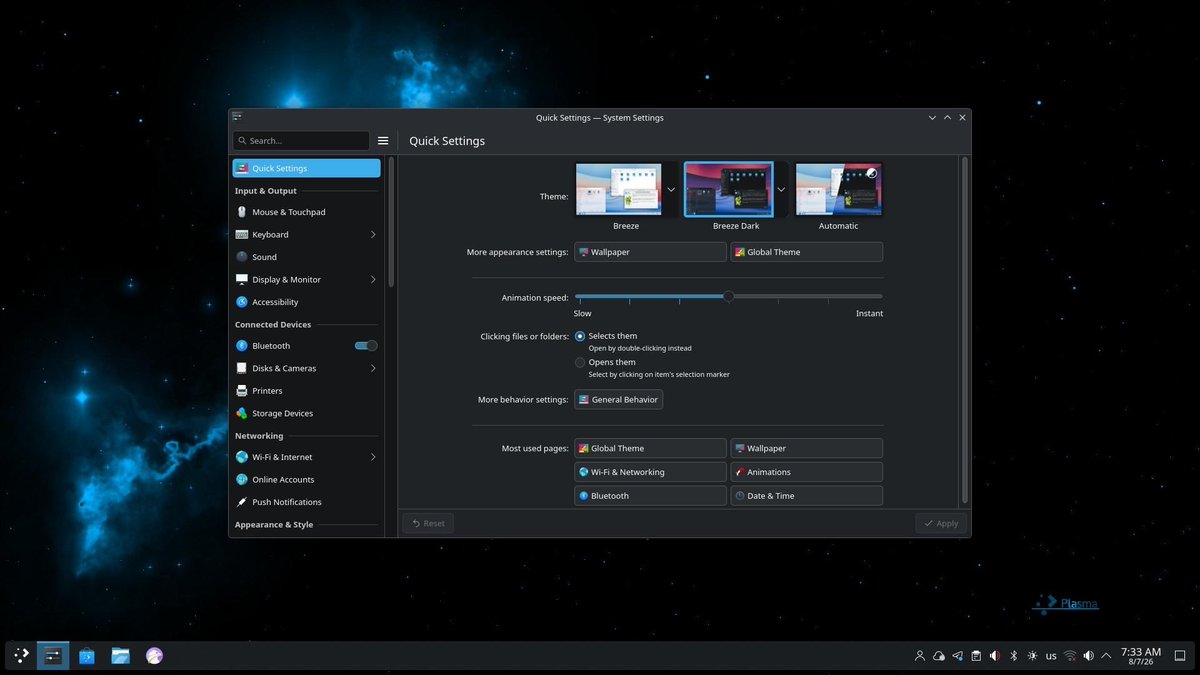Open the Sound settings page
This screenshot has width=1200, height=675.
click(306, 257)
